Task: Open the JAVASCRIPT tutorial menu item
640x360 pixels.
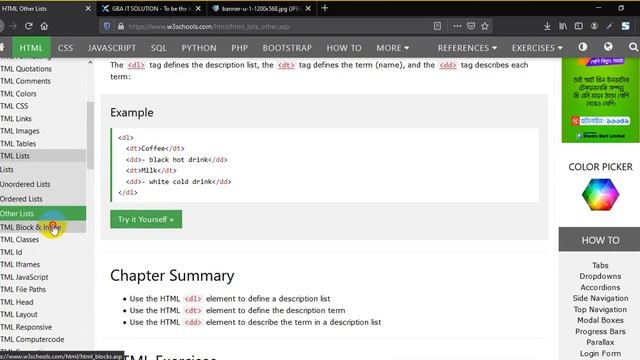Action: point(112,48)
